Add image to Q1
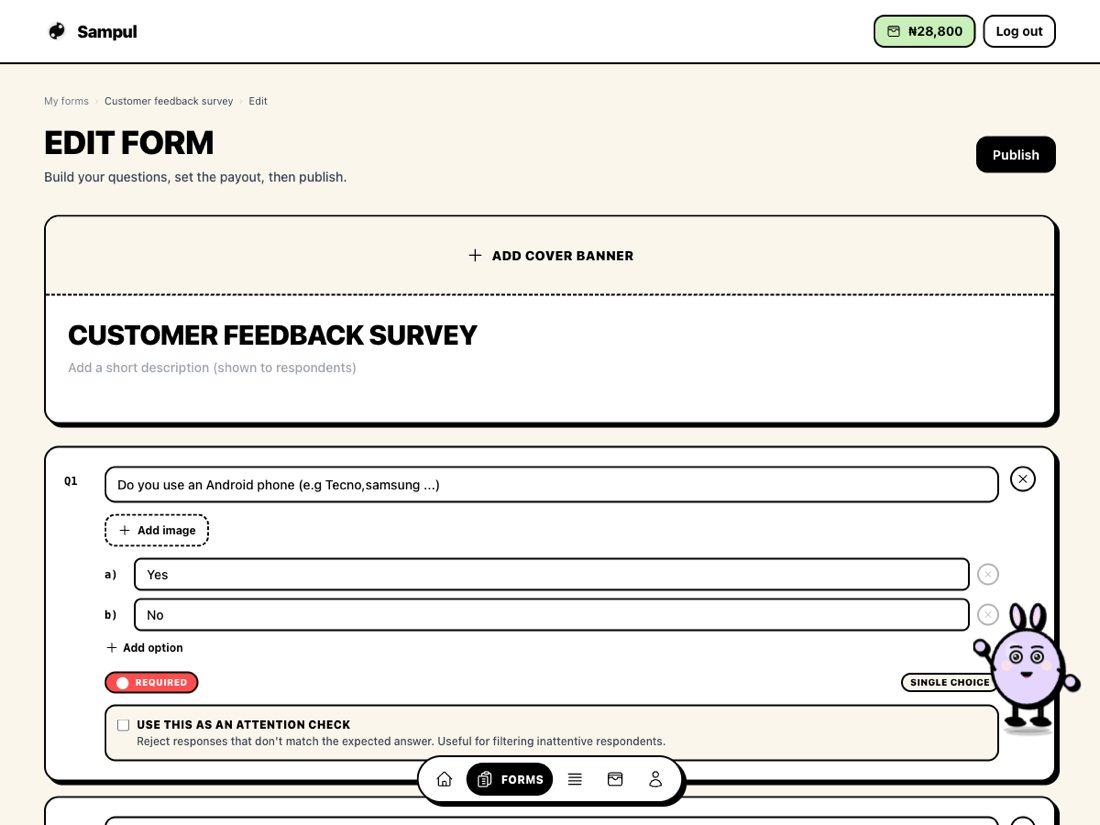Image resolution: width=1100 pixels, height=825 pixels. (156, 530)
